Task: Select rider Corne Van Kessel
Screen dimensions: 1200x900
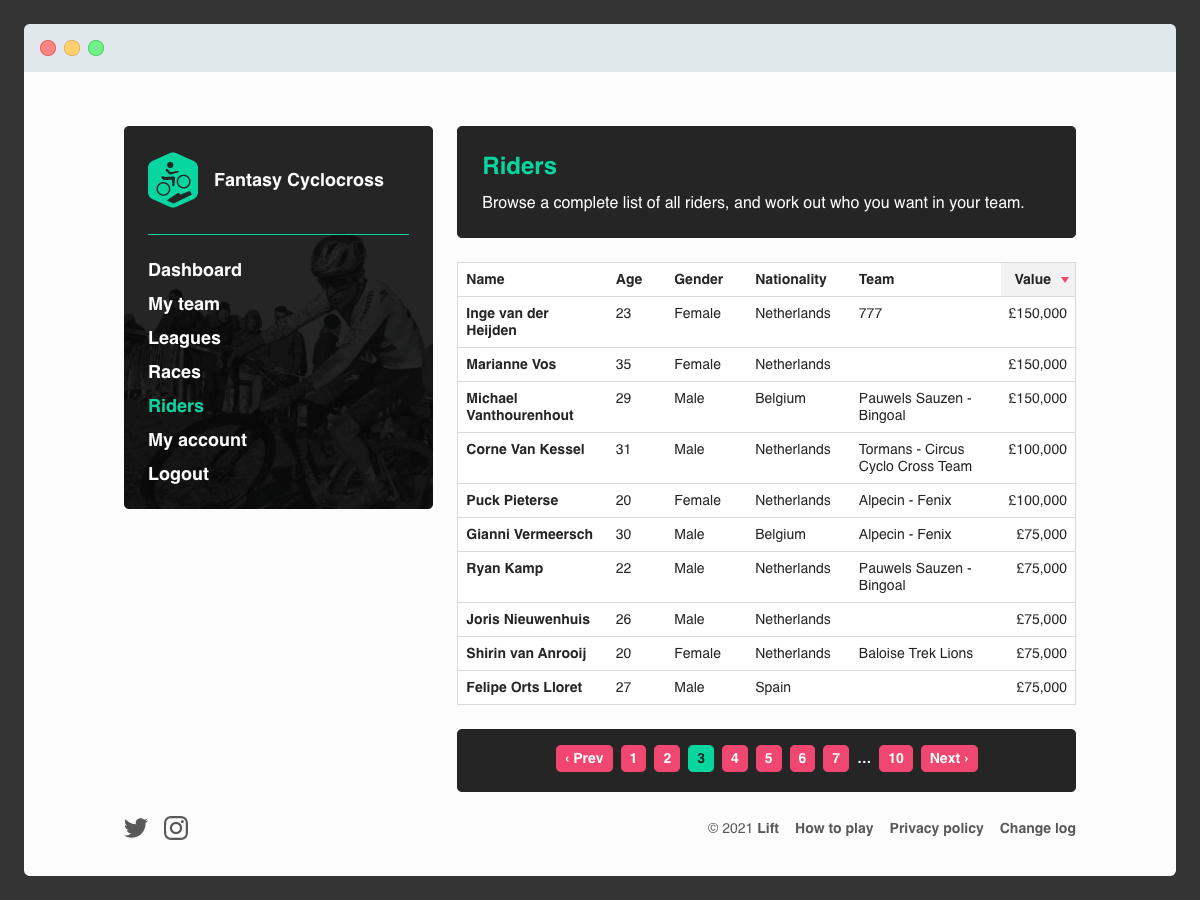Action: (x=525, y=449)
